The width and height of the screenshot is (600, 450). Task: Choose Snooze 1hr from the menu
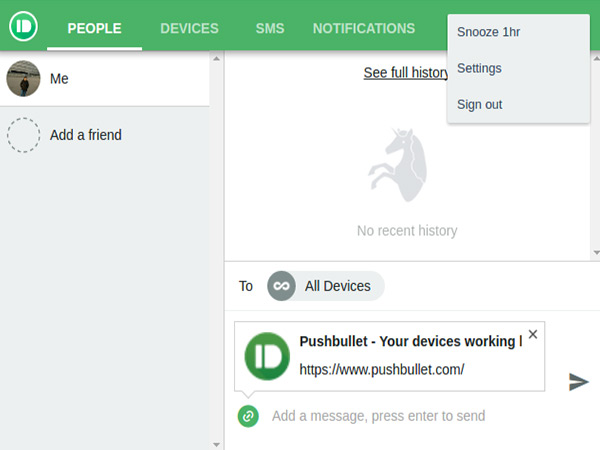[x=518, y=32]
